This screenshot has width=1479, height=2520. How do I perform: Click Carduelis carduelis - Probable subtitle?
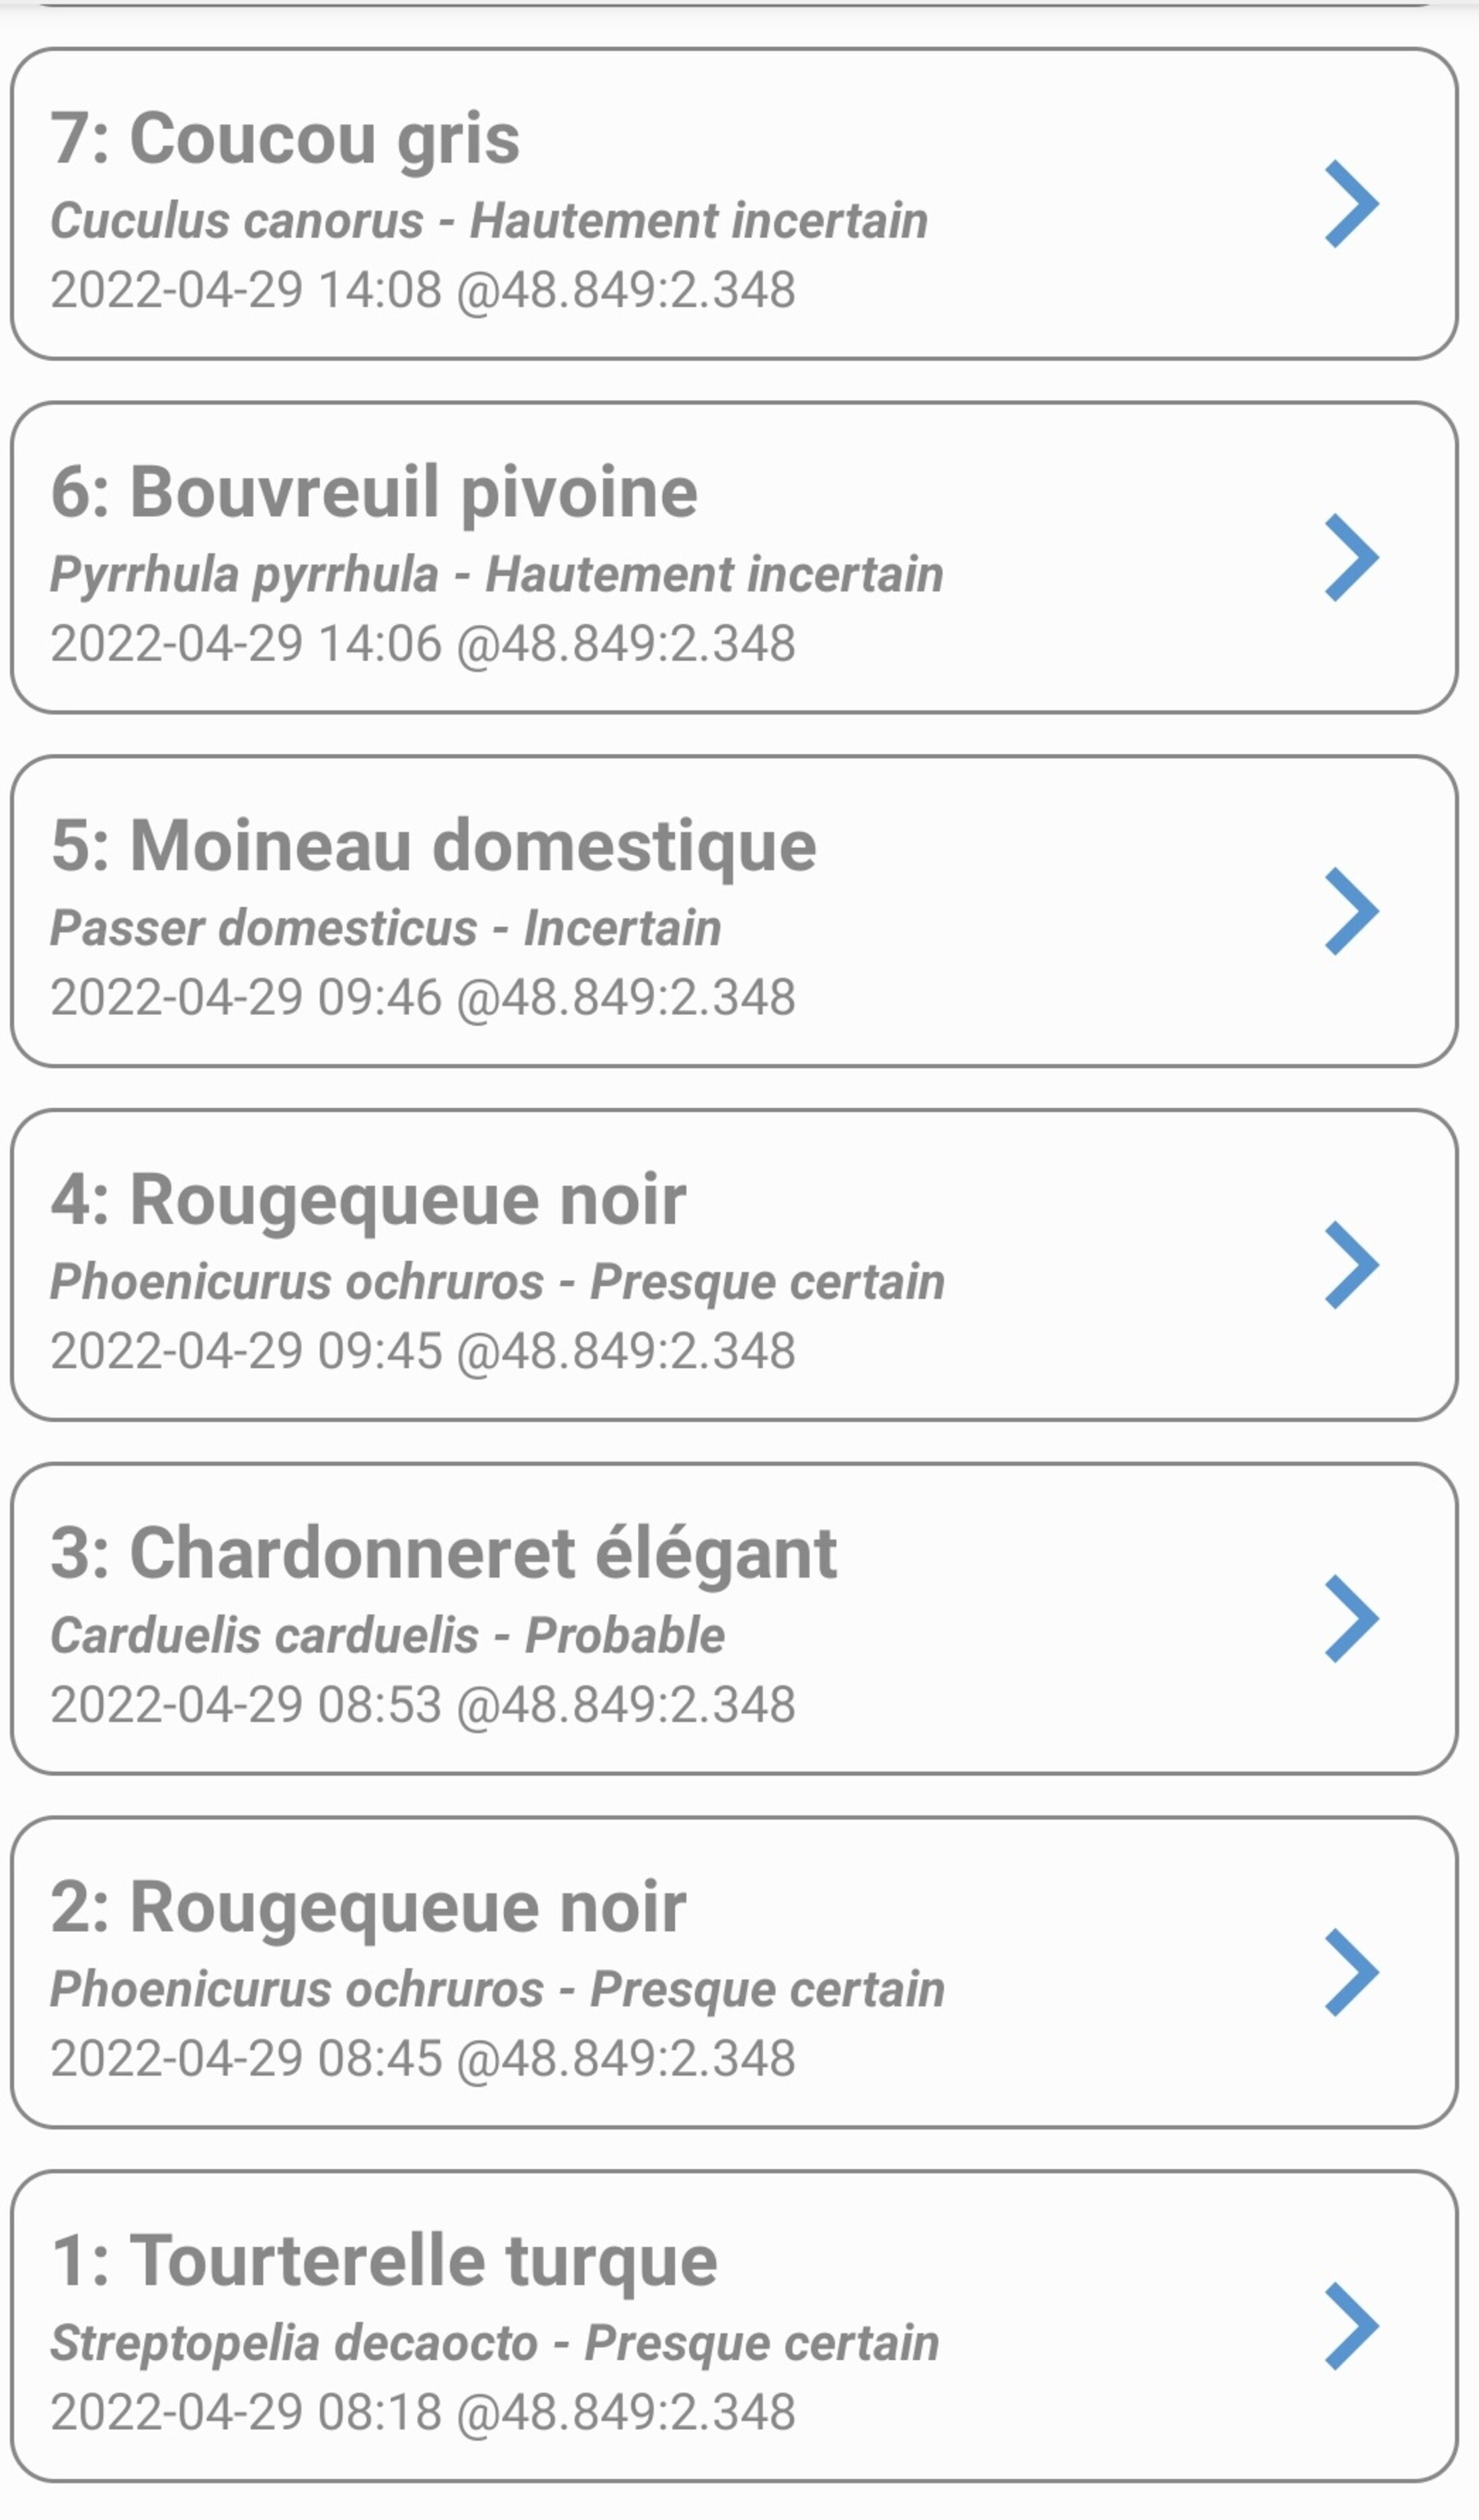(388, 1636)
